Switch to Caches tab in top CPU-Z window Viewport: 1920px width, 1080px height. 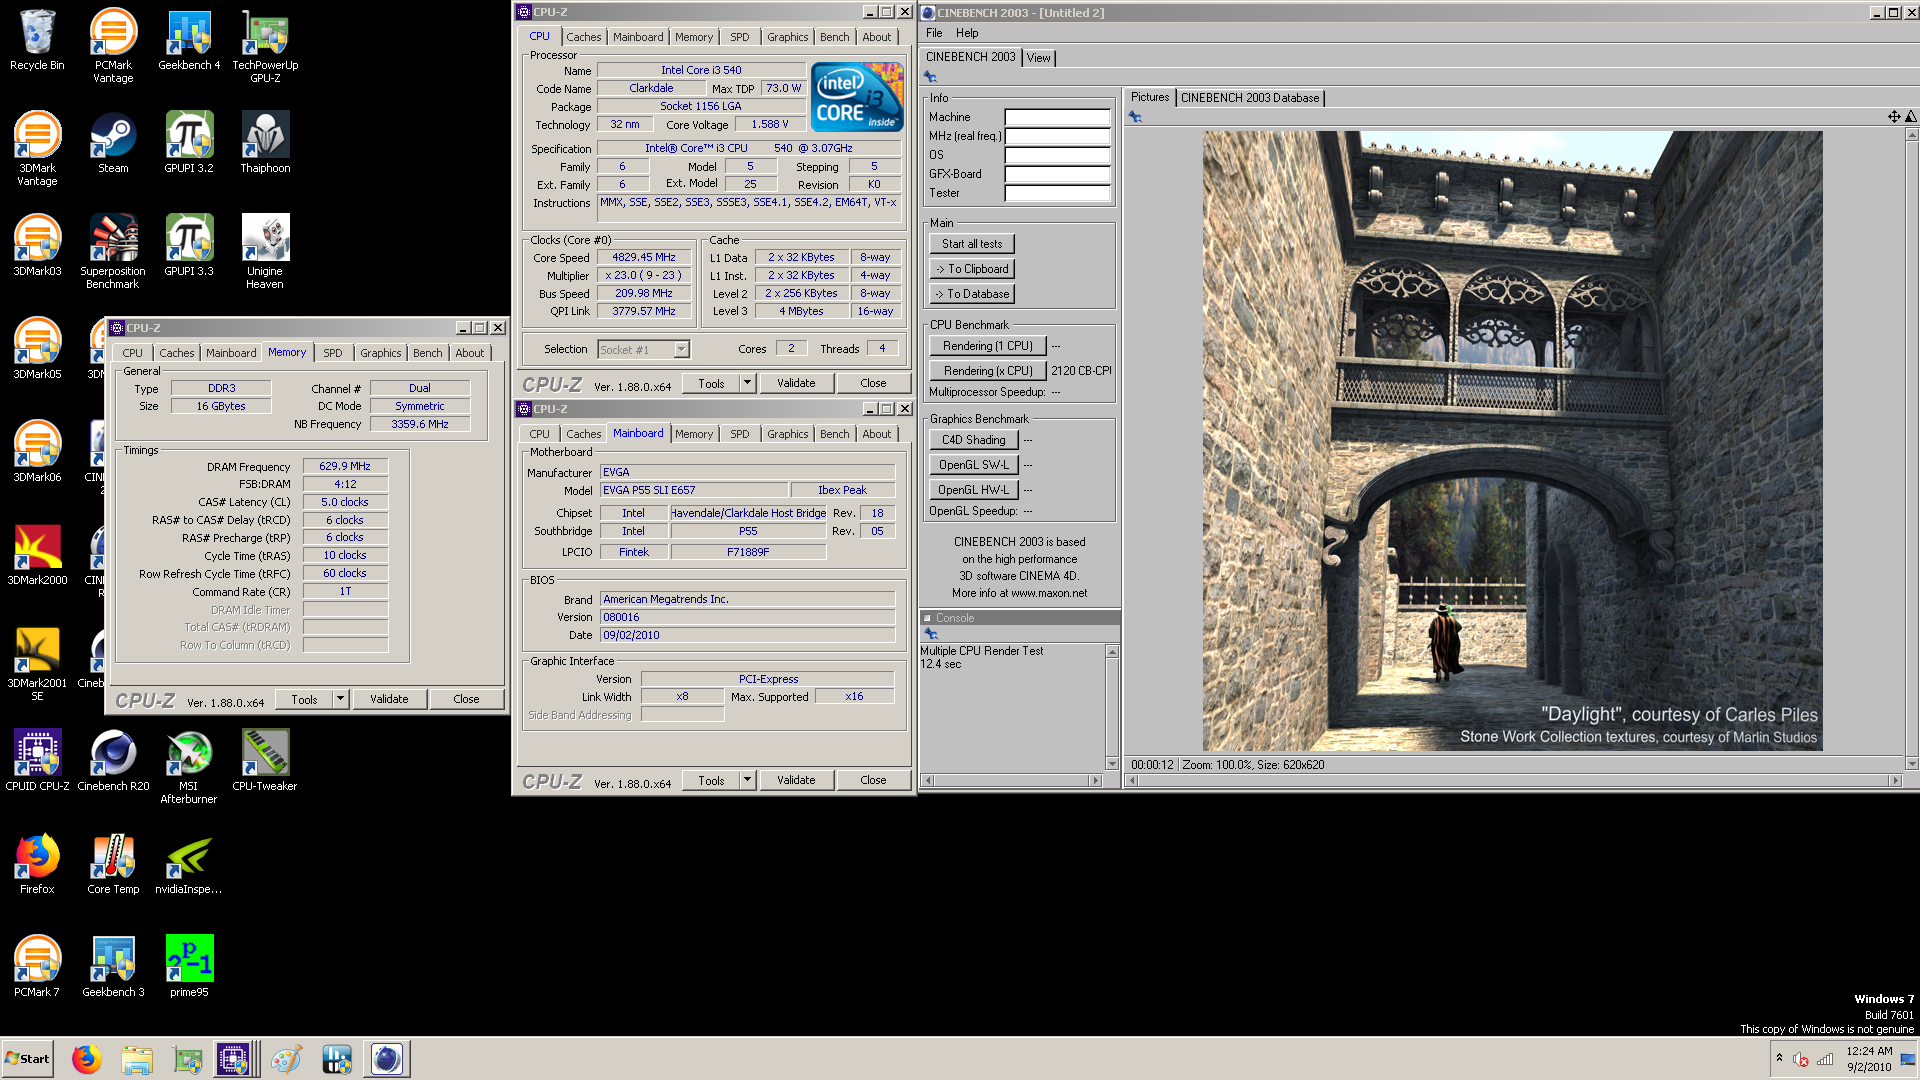[x=584, y=37]
